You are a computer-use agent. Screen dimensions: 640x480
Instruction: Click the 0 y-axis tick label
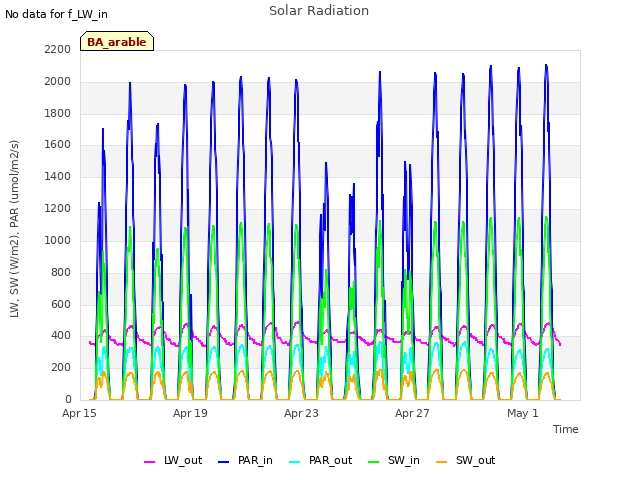[x=68, y=400]
